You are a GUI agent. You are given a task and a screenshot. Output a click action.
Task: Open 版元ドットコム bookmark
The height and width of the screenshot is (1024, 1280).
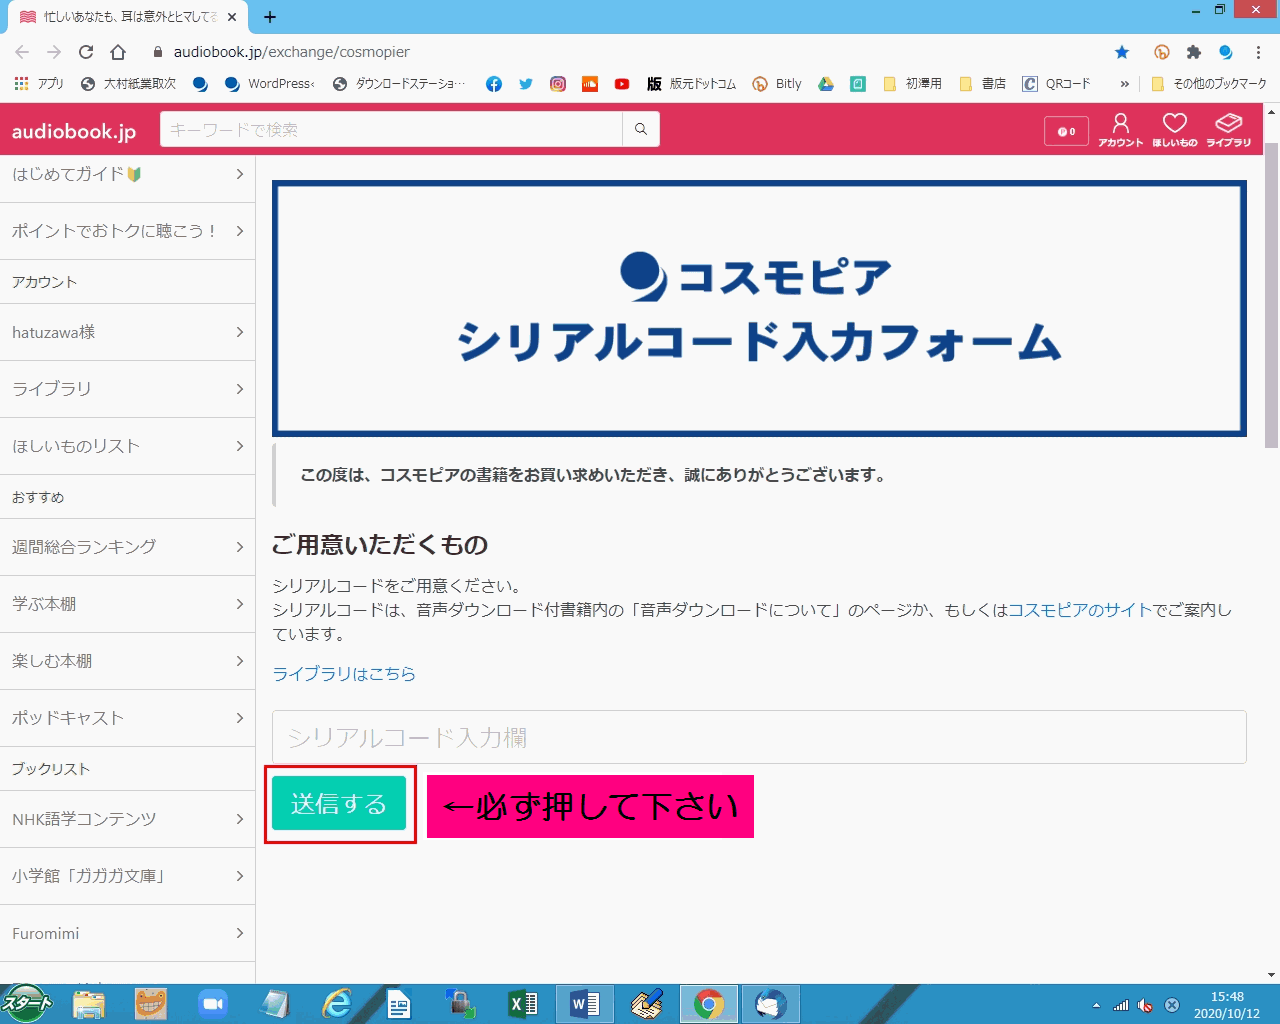pyautogui.click(x=691, y=84)
